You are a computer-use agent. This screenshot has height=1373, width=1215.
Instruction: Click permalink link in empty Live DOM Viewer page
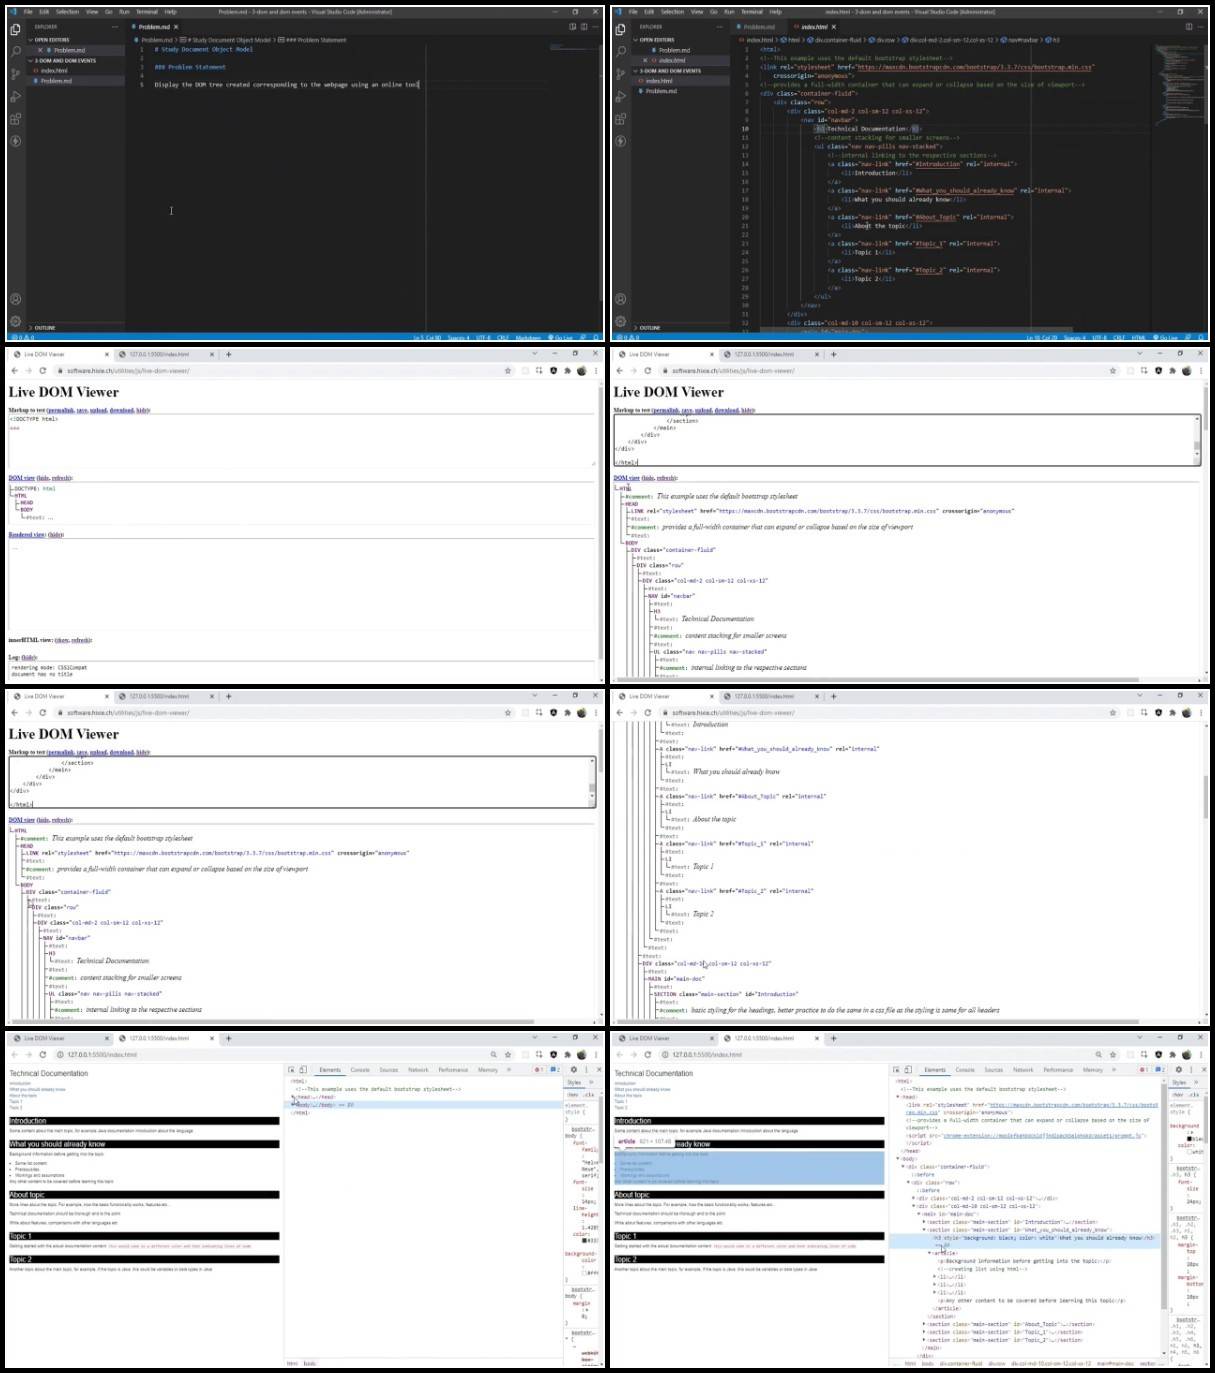(61, 410)
